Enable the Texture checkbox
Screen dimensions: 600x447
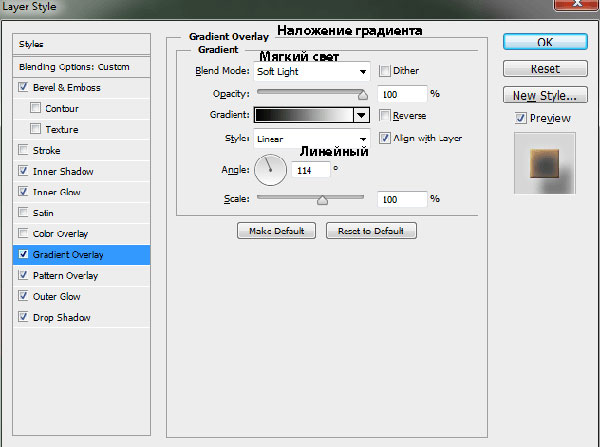pyautogui.click(x=35, y=129)
